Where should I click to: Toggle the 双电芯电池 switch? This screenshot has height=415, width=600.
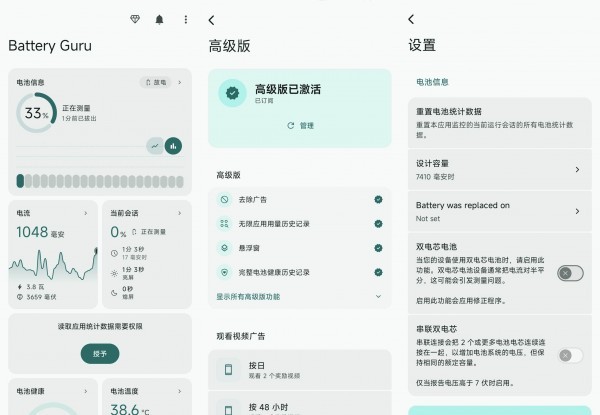tap(570, 273)
